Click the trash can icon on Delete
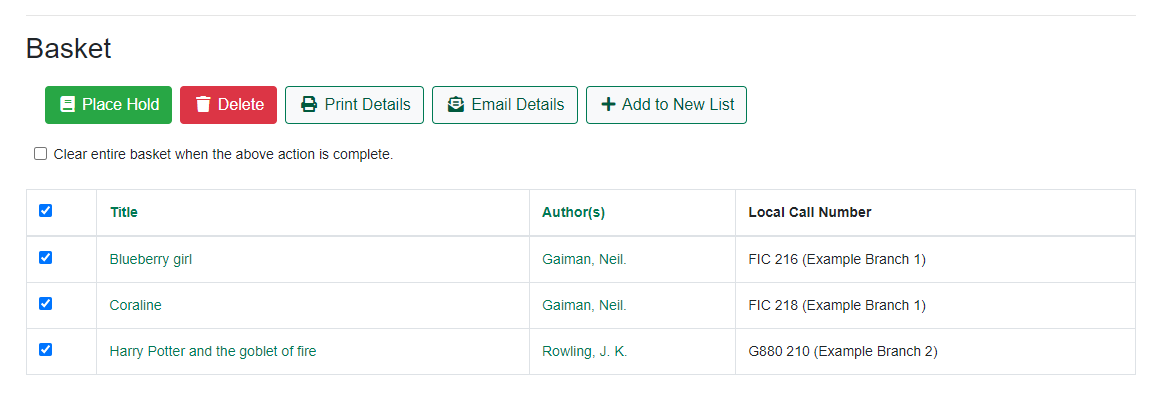Screen dimensions: 1154x401 pos(203,105)
